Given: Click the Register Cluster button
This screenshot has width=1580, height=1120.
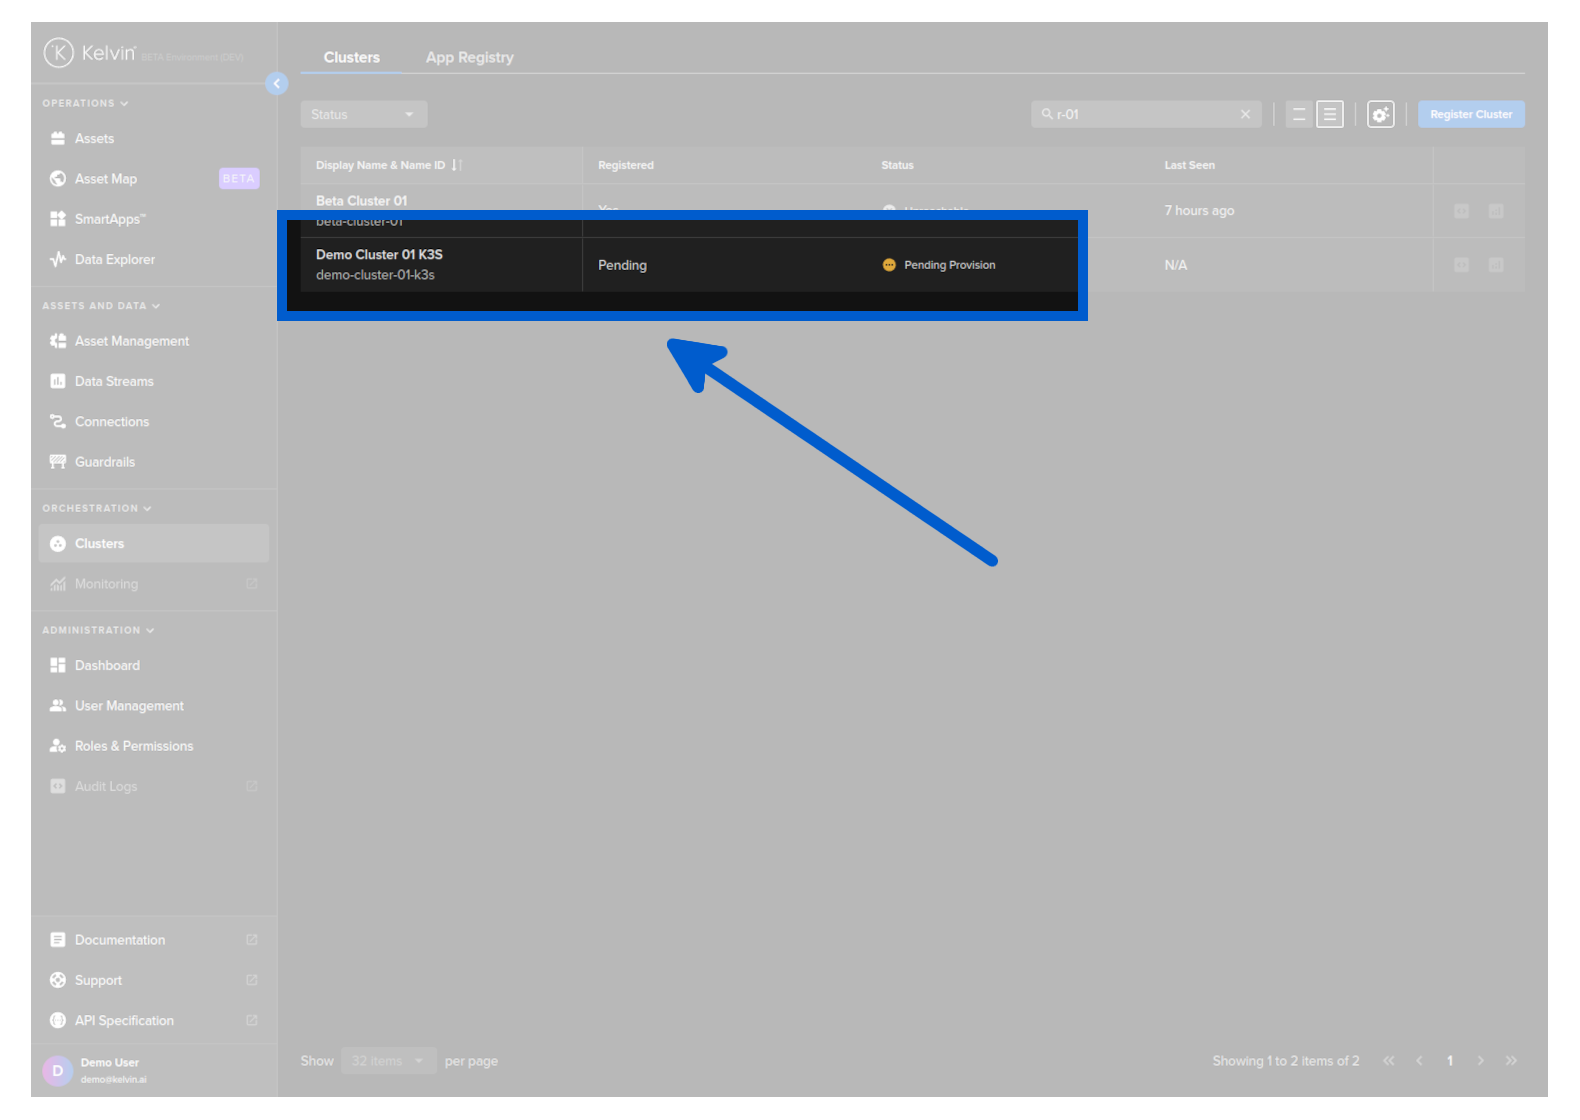Looking at the screenshot, I should click(x=1470, y=115).
